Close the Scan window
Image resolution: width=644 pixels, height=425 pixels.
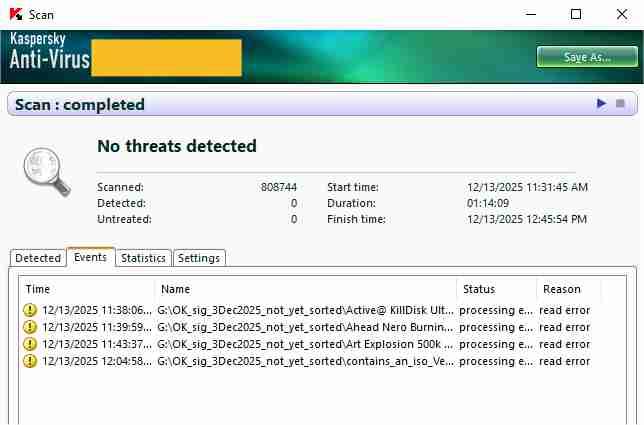pos(622,14)
